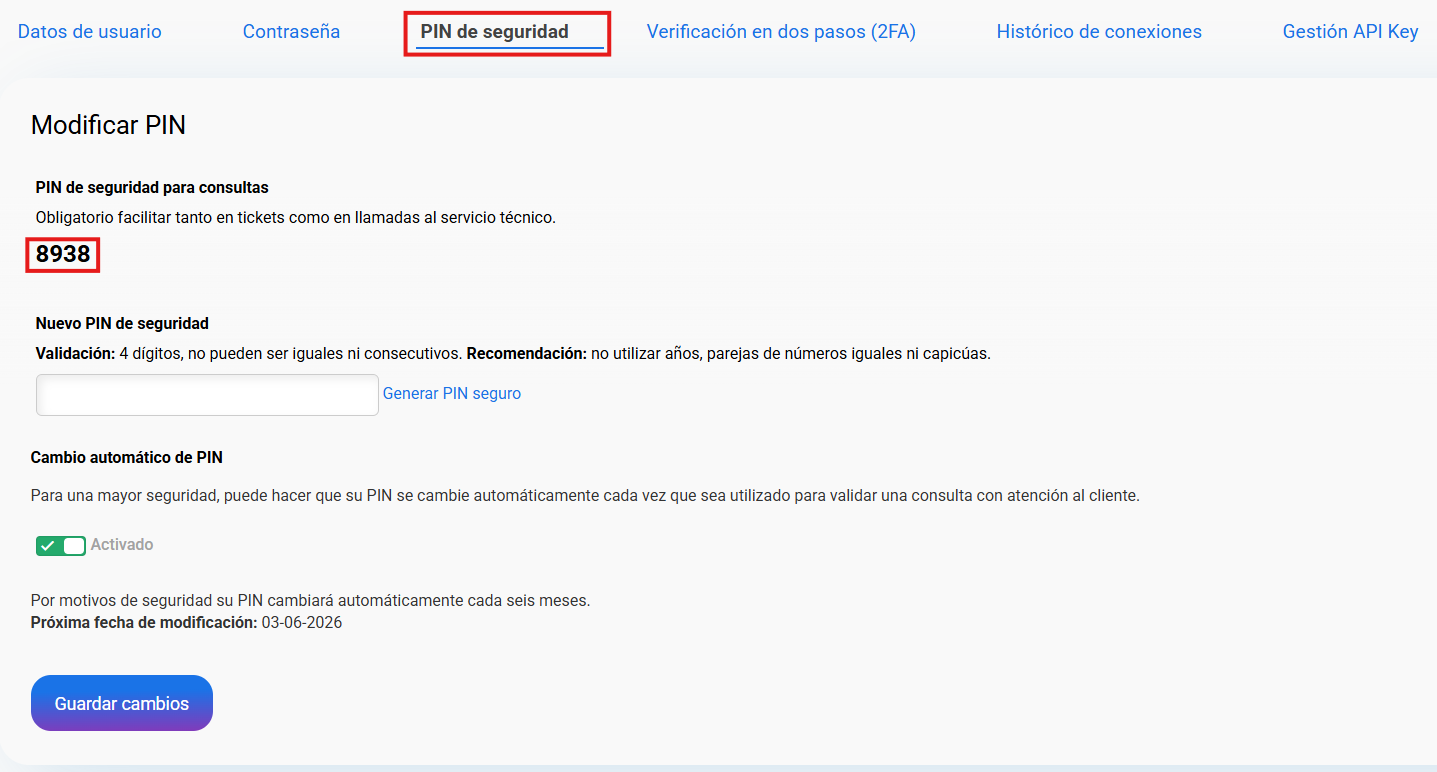Click the current PIN number 8938
This screenshot has height=772, width=1437.
coord(63,255)
